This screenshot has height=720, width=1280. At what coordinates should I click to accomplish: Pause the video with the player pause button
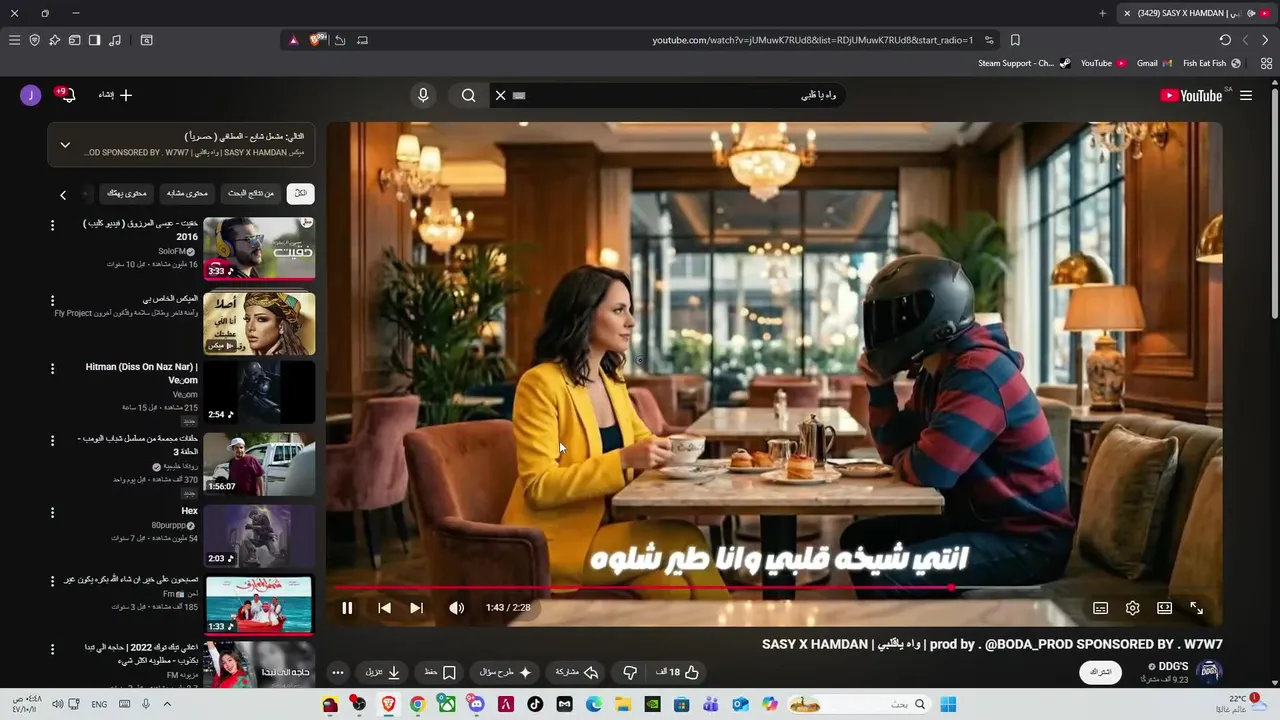click(x=347, y=608)
